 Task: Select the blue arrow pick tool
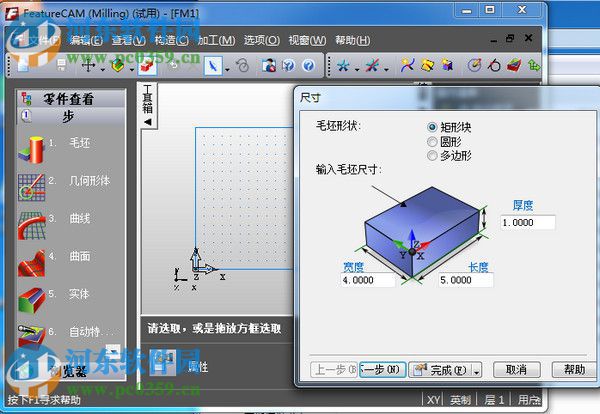click(x=213, y=66)
